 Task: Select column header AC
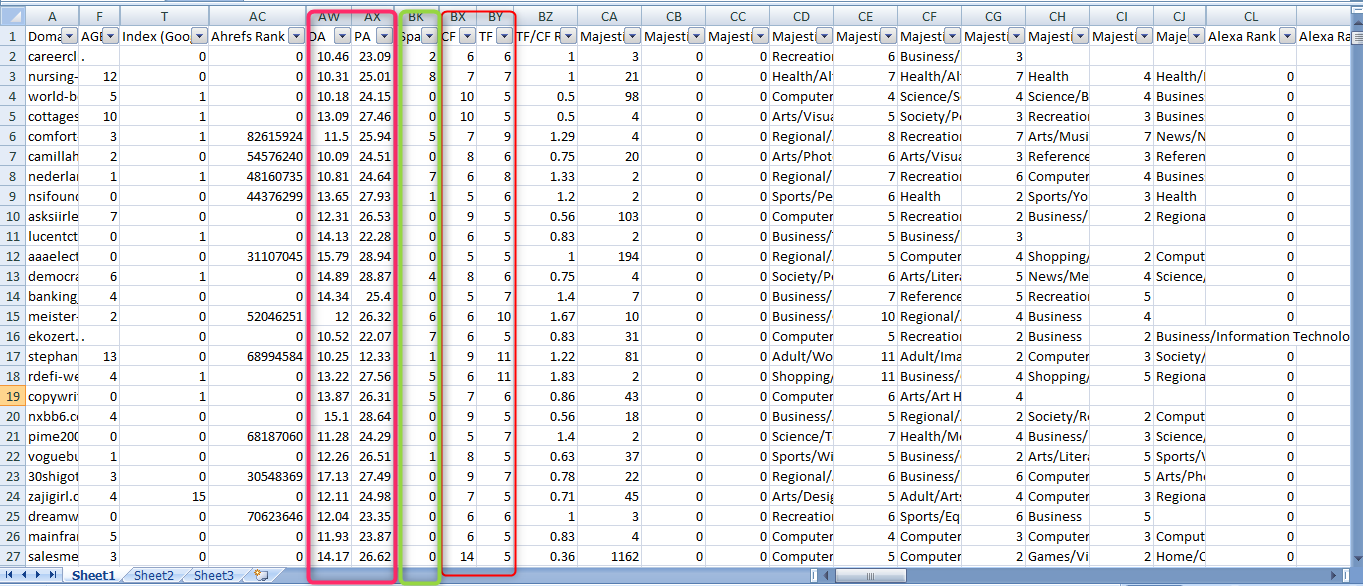pos(258,16)
